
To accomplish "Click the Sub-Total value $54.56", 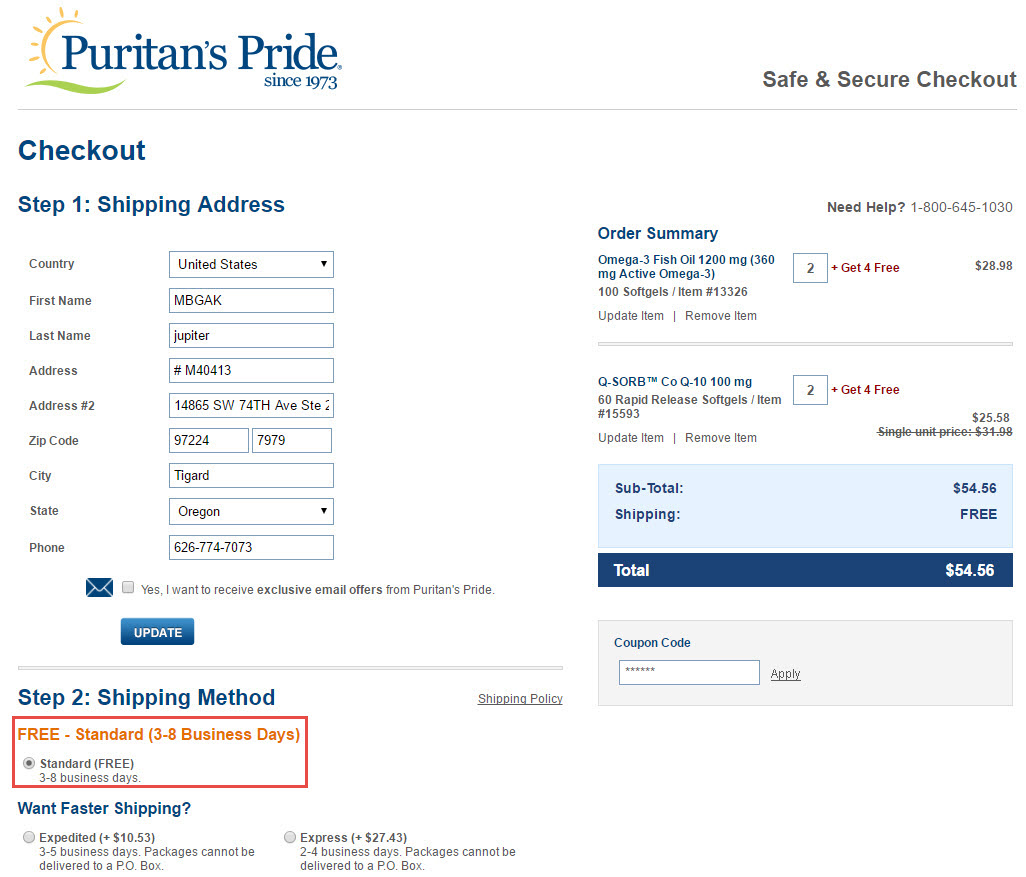I will click(974, 488).
